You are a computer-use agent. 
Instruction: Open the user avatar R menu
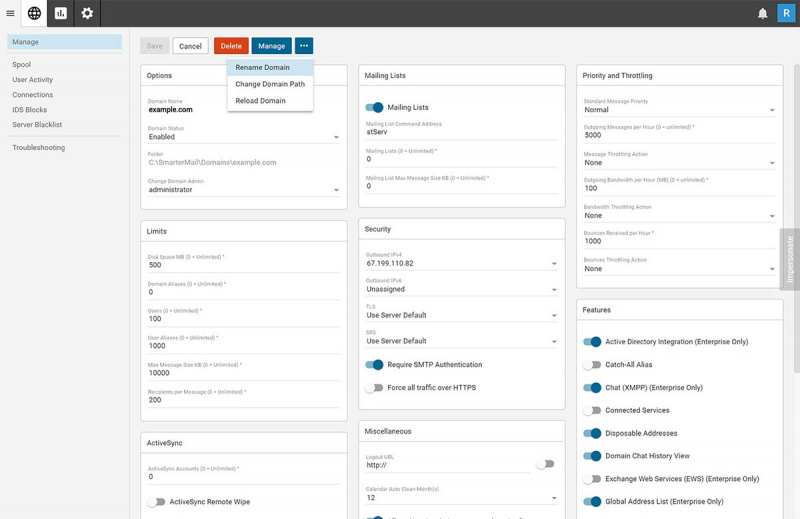pos(785,13)
